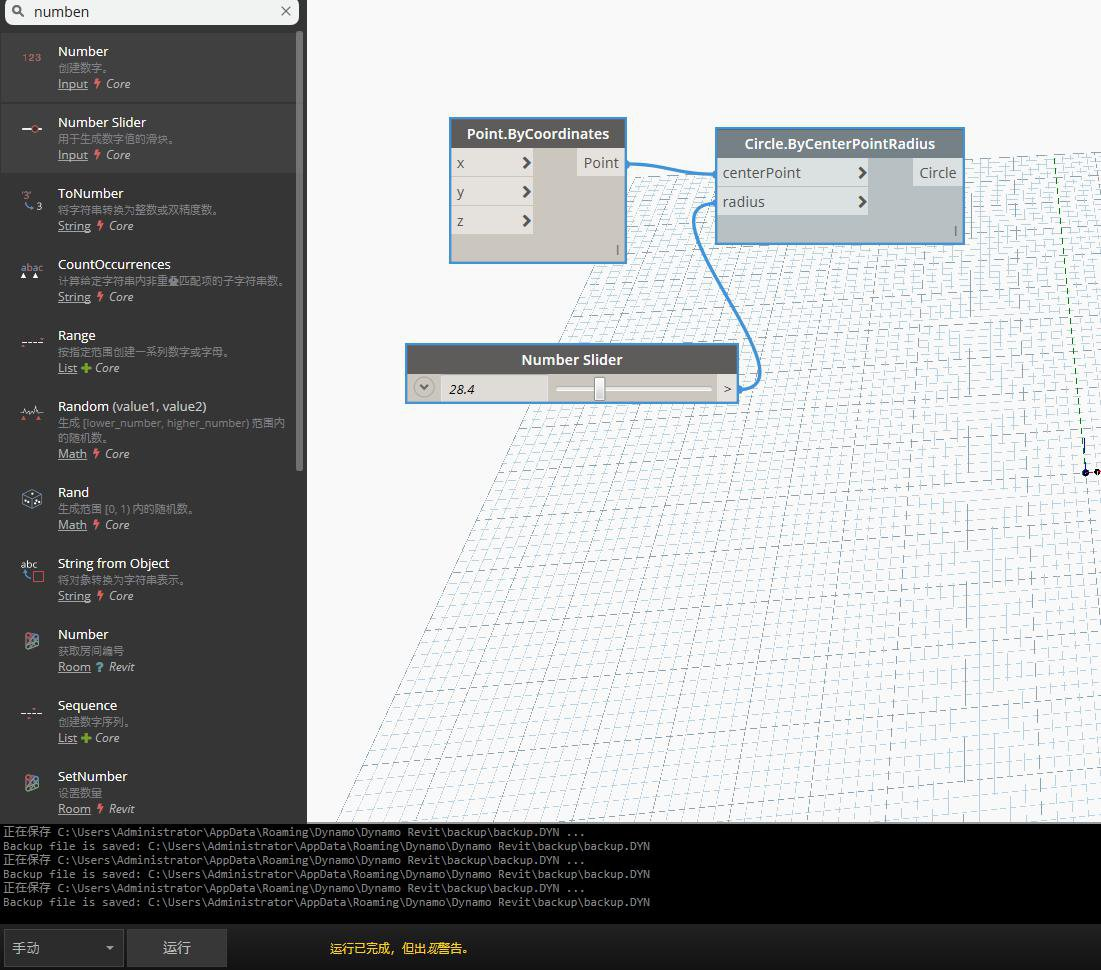
Task: Click the Run button
Action: tap(177, 948)
